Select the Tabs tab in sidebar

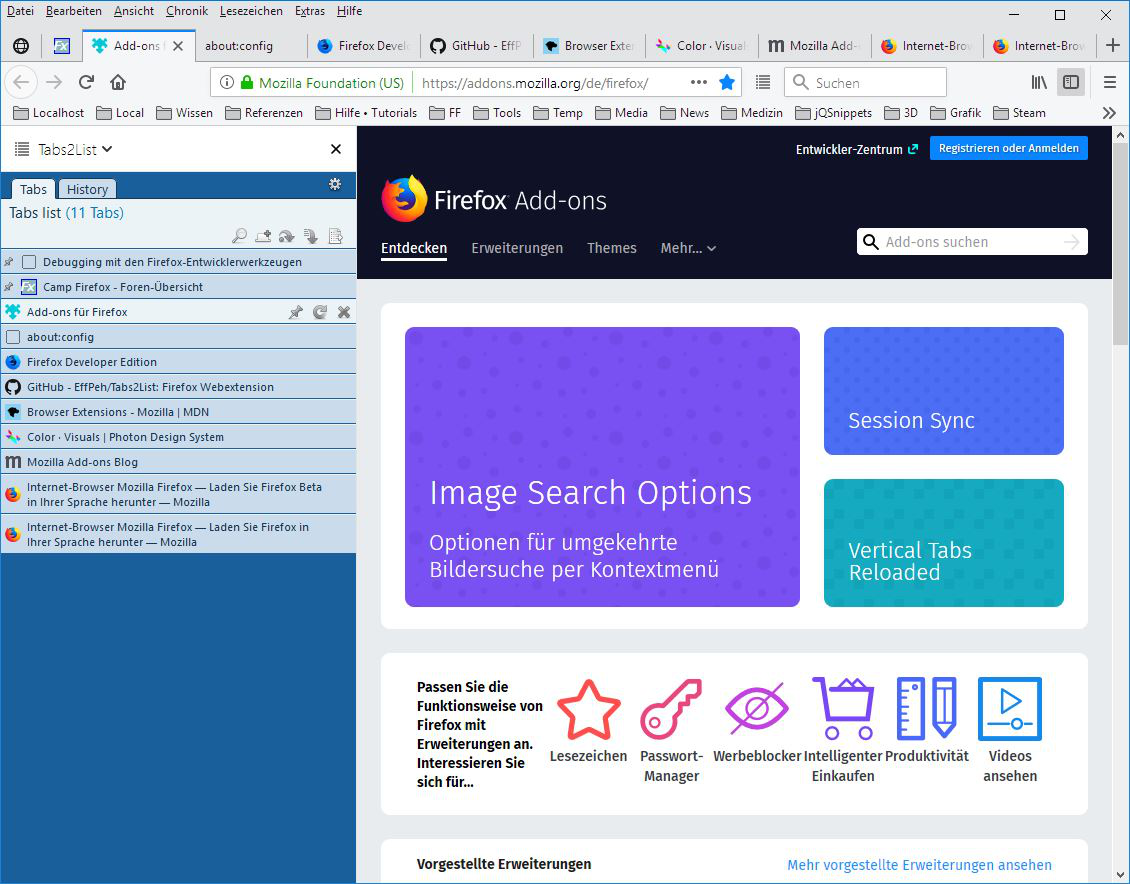tap(33, 189)
